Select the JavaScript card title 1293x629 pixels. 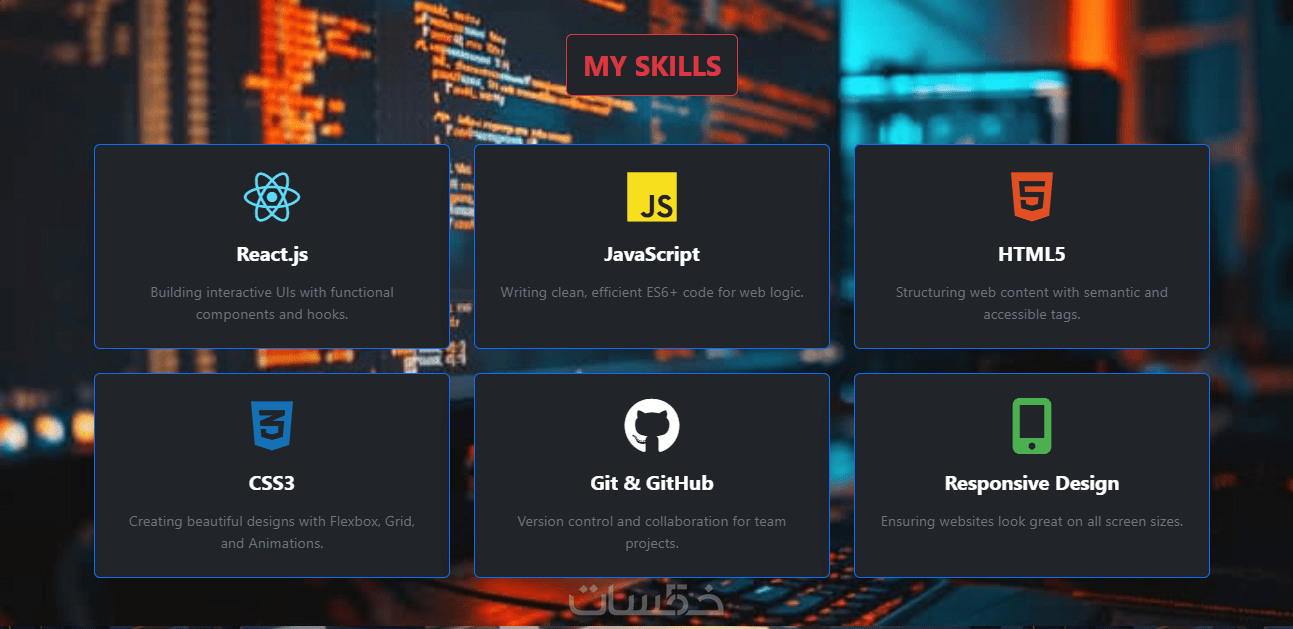click(652, 254)
